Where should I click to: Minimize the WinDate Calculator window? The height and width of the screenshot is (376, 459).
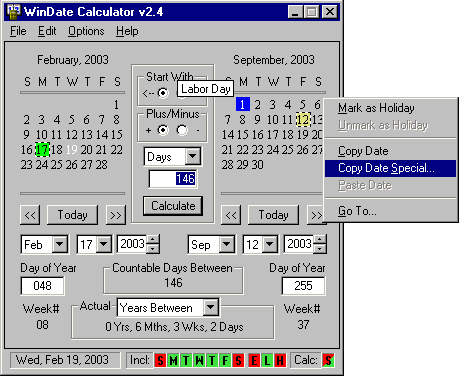pyautogui.click(x=295, y=12)
